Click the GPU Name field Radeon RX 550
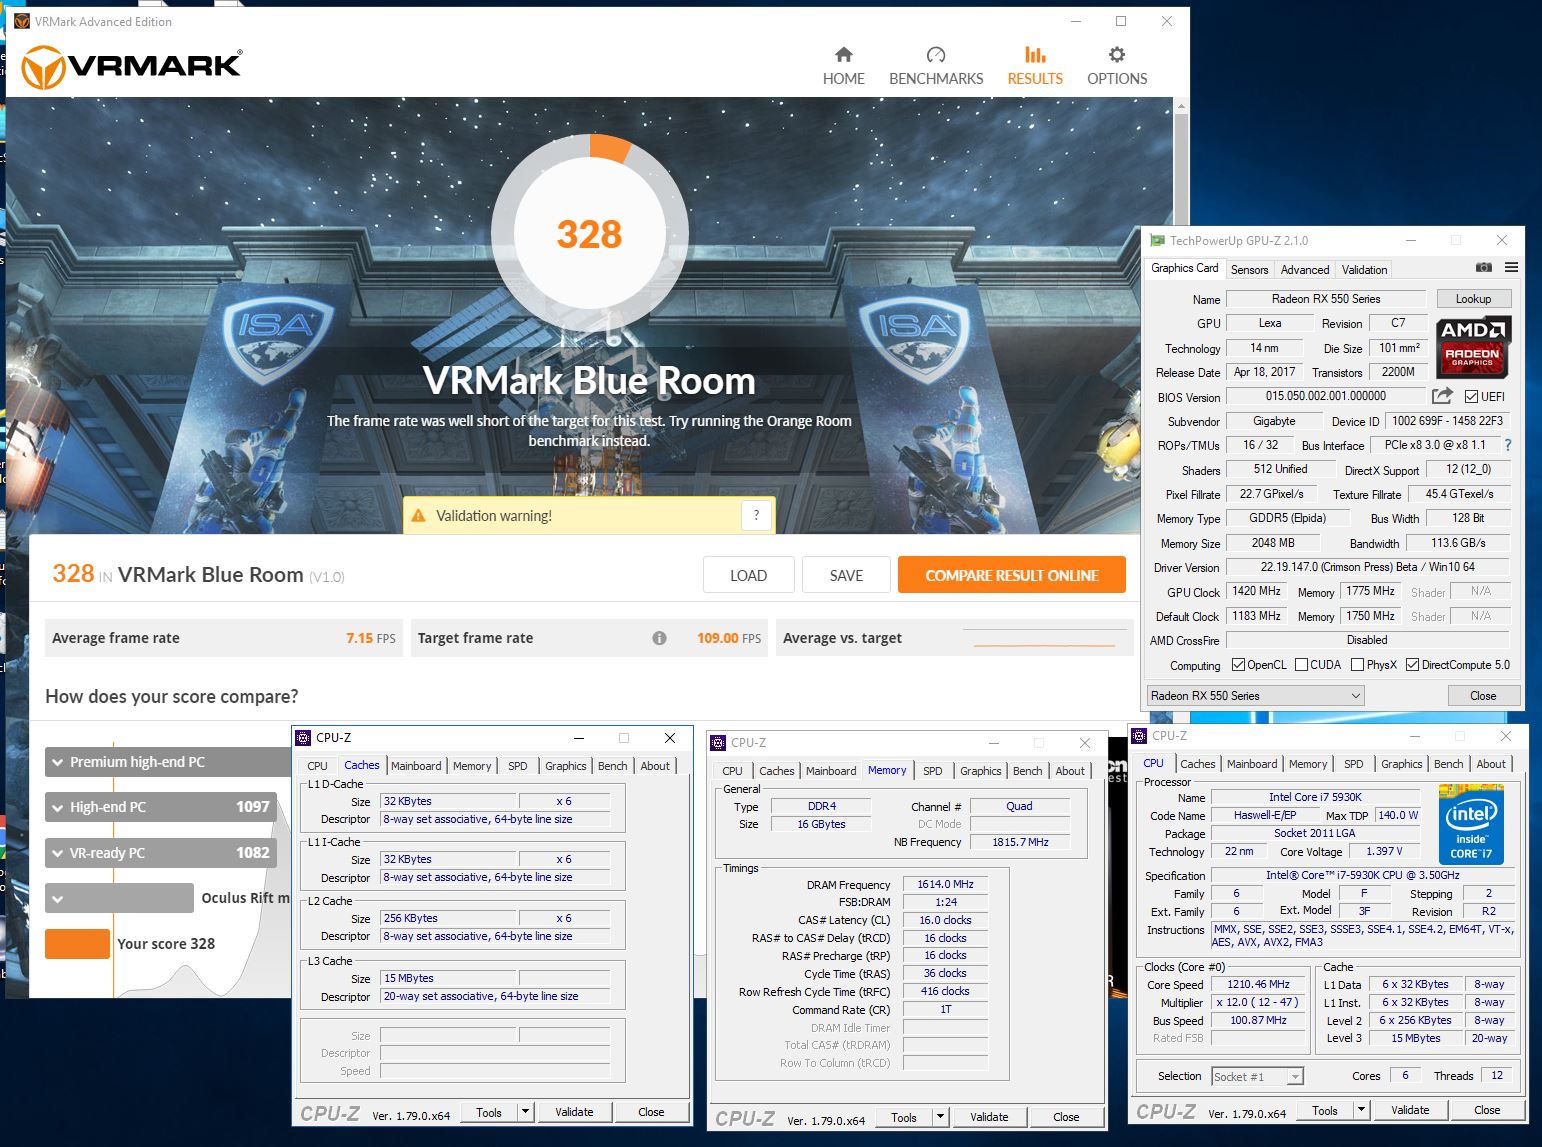The width and height of the screenshot is (1542, 1147). 1326,299
